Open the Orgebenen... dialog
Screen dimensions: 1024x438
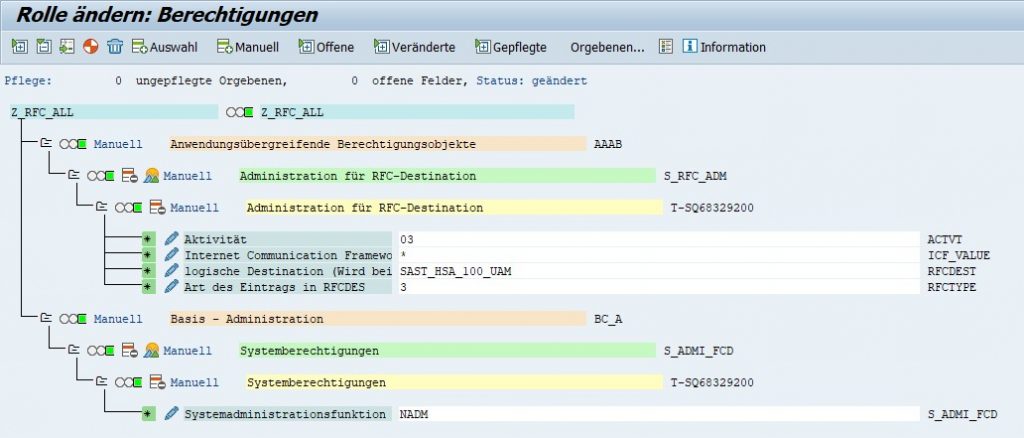pyautogui.click(x=607, y=47)
